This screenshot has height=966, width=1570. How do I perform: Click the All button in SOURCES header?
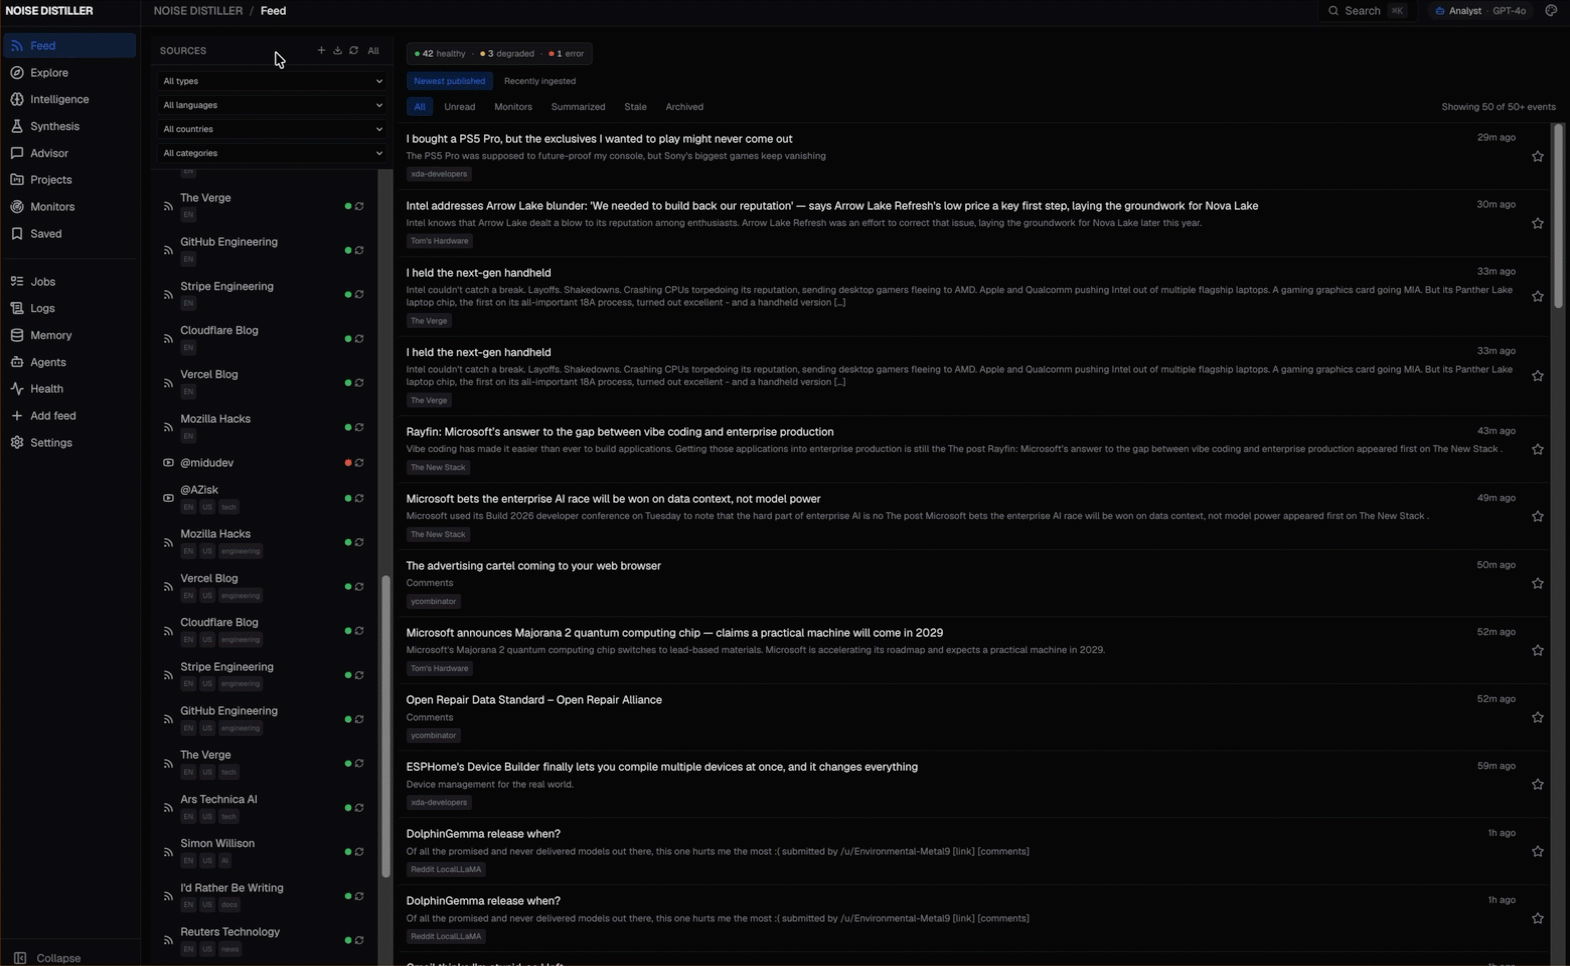tap(373, 51)
